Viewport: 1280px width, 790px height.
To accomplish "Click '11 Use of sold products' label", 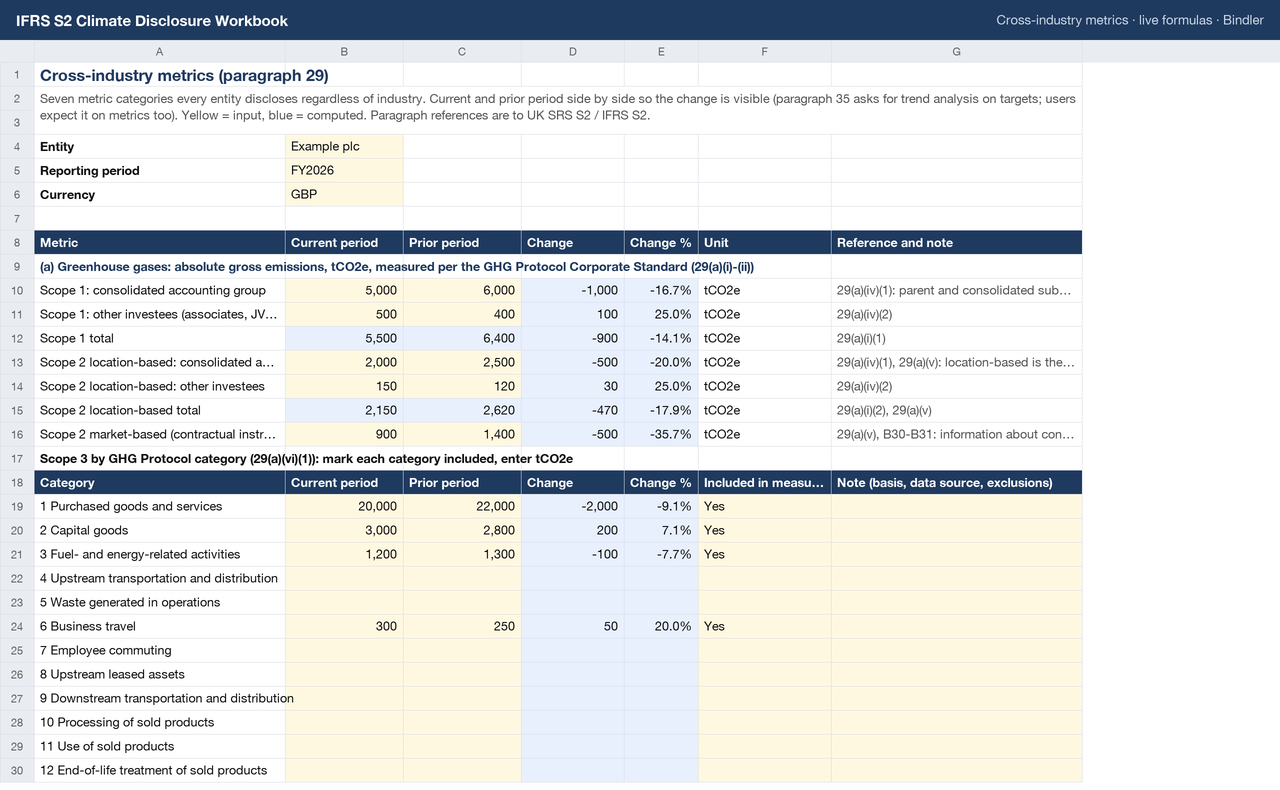I will tap(160, 746).
